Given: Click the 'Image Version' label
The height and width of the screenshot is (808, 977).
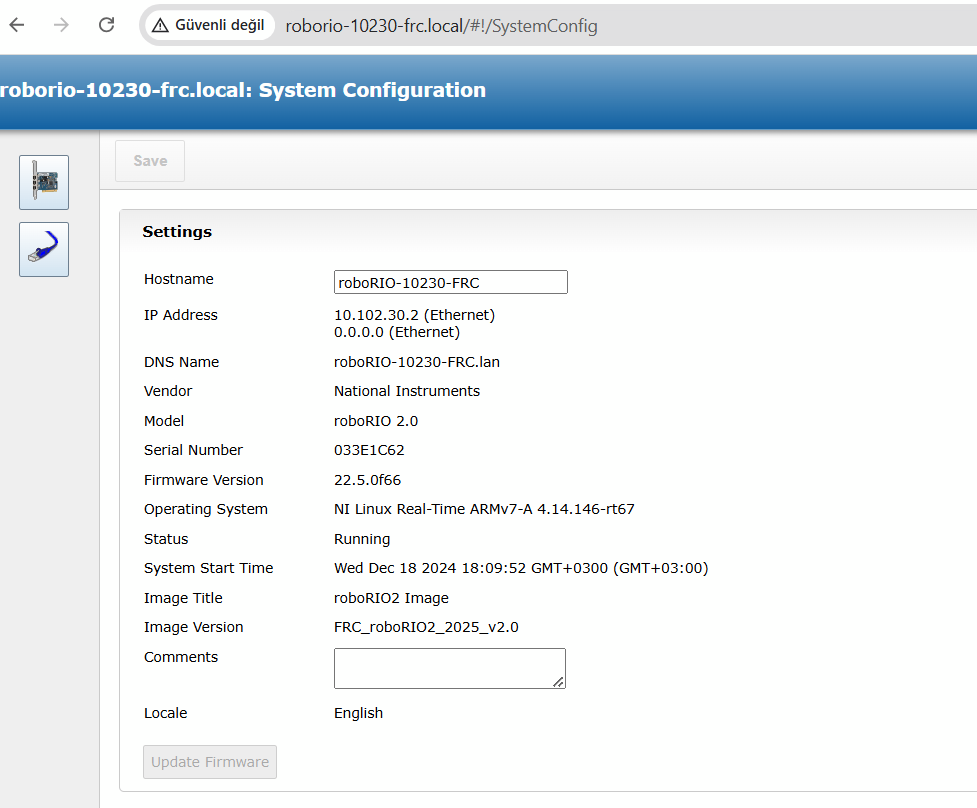Looking at the screenshot, I should pos(194,627).
